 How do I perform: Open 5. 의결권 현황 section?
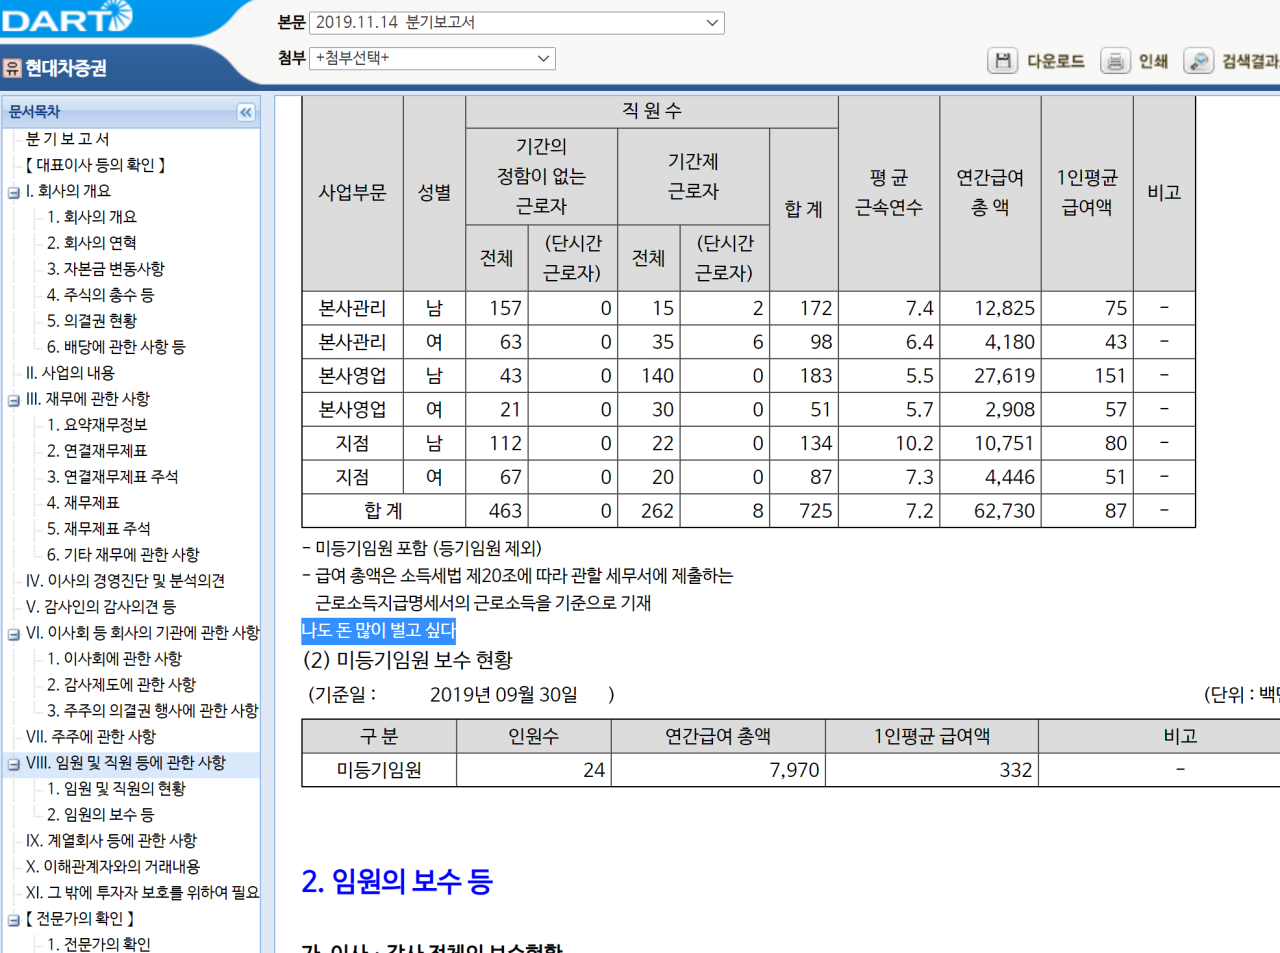tap(92, 321)
